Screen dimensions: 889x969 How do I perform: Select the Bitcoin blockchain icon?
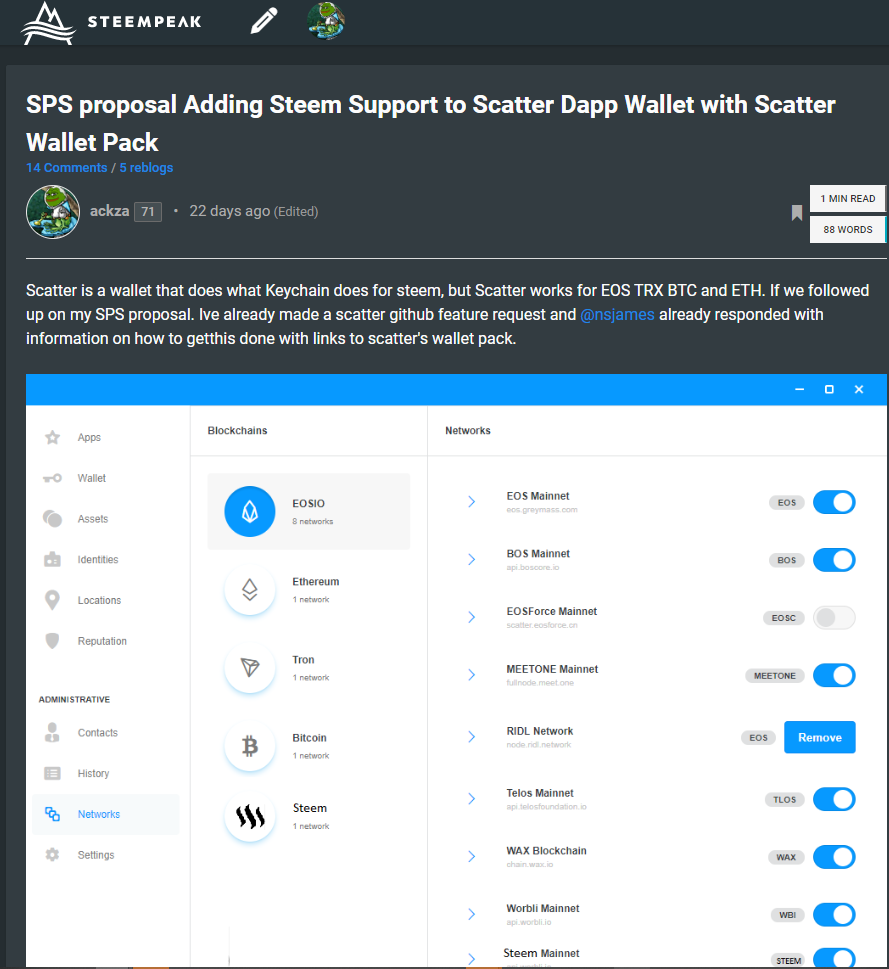click(250, 746)
